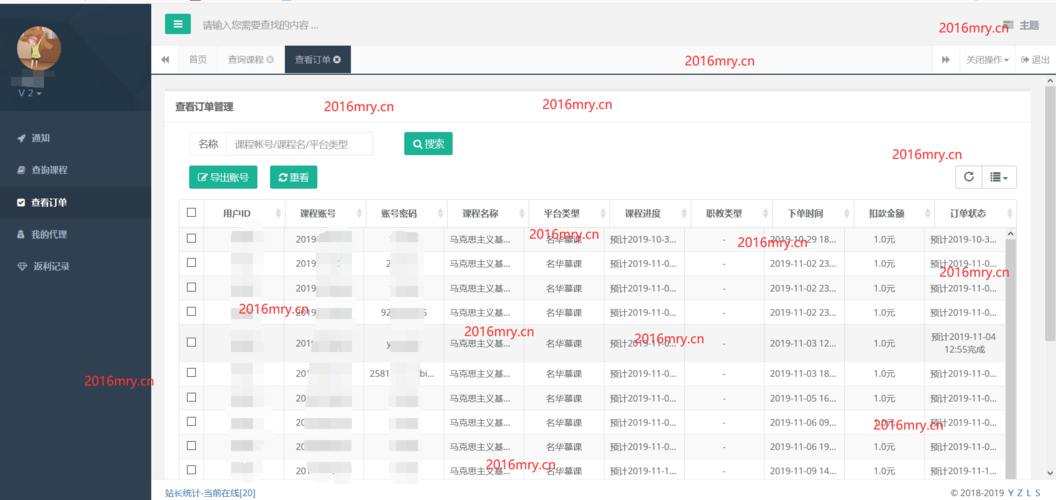This screenshot has height=500, width=1056.
Task: Close the 查询课程 tab
Action: click(x=270, y=60)
